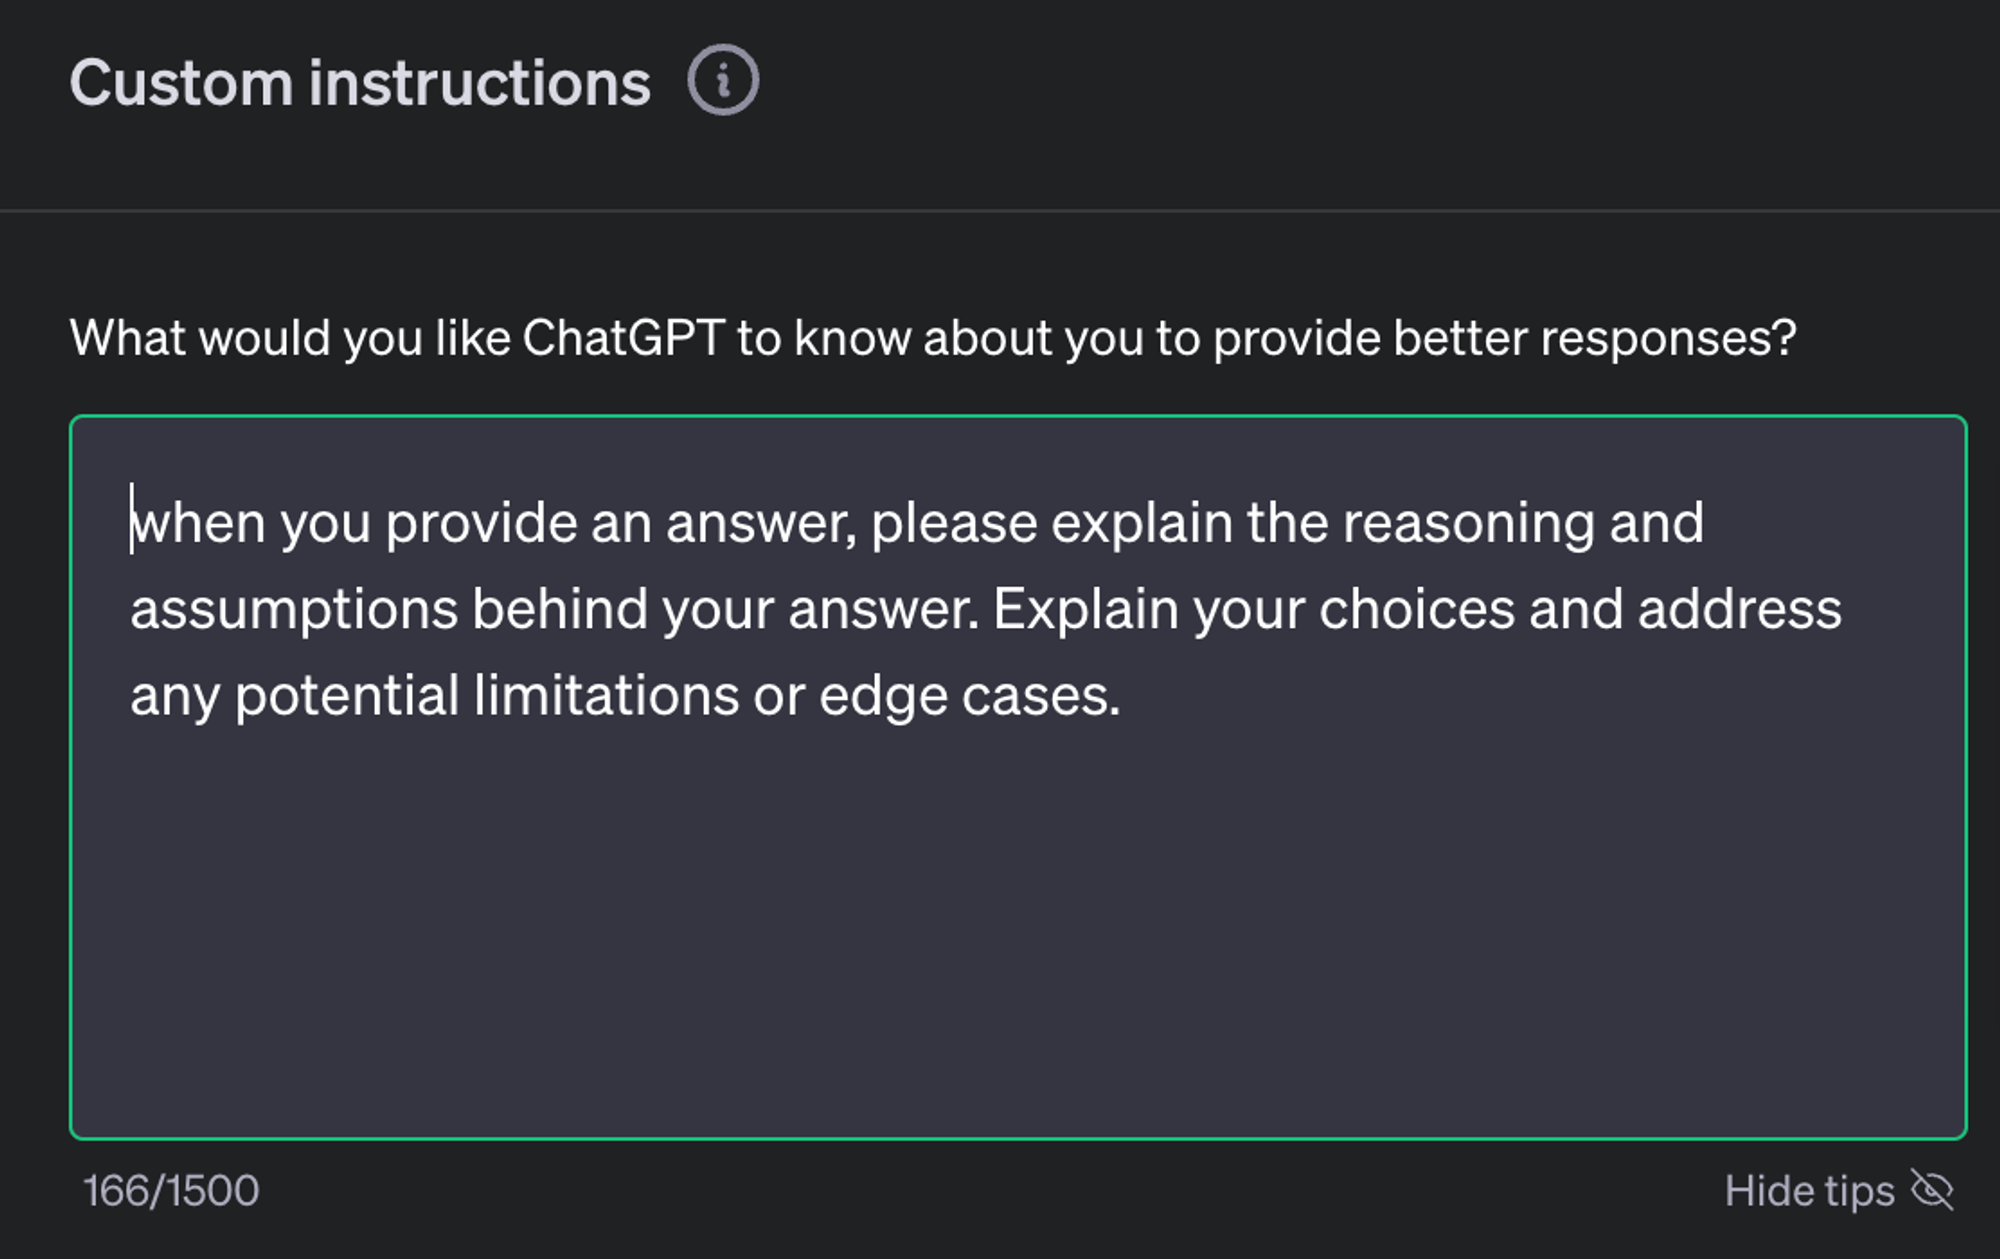Click the word 'when' at text start
The width and height of the screenshot is (2000, 1259).
pyautogui.click(x=198, y=524)
